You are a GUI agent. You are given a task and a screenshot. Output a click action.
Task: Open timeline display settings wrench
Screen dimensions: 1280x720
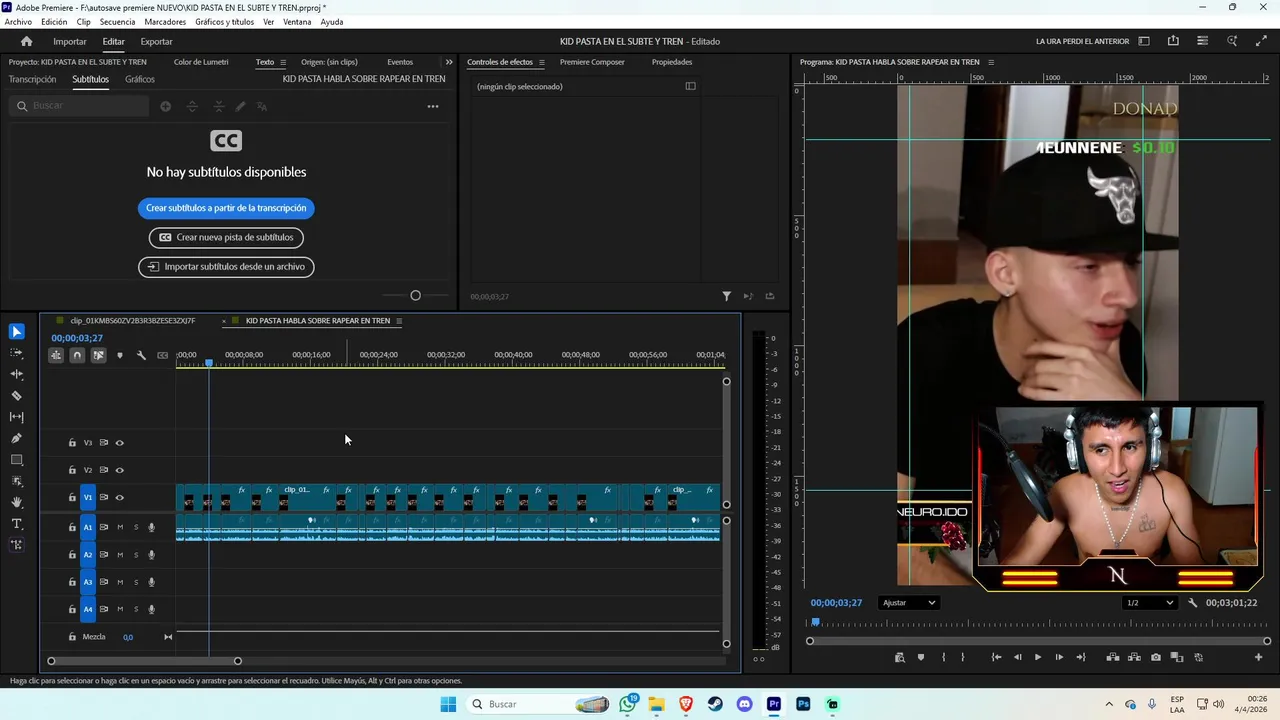tap(141, 355)
